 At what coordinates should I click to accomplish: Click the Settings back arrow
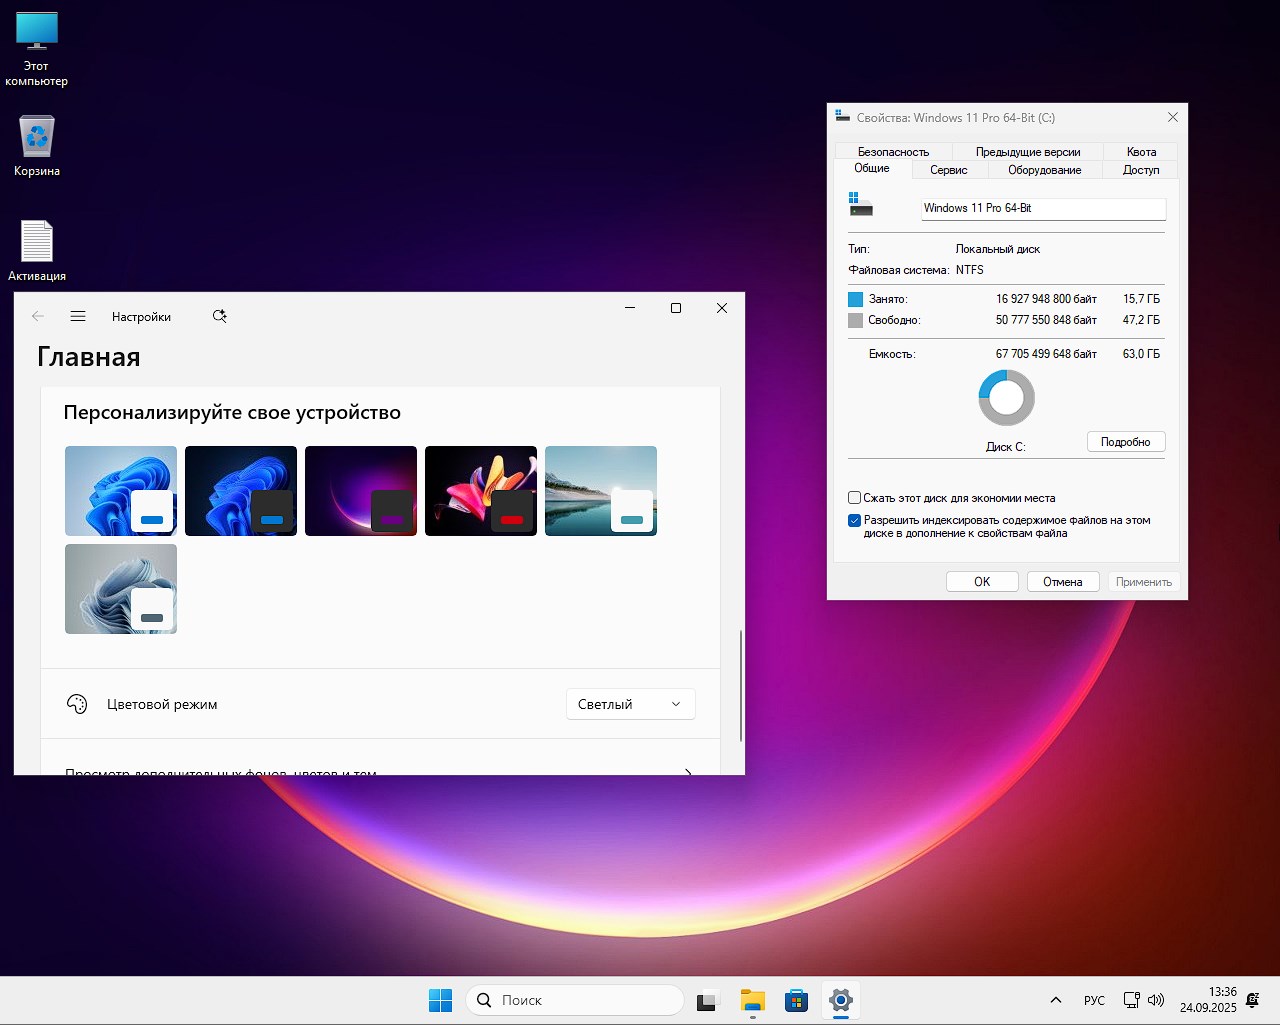[38, 316]
